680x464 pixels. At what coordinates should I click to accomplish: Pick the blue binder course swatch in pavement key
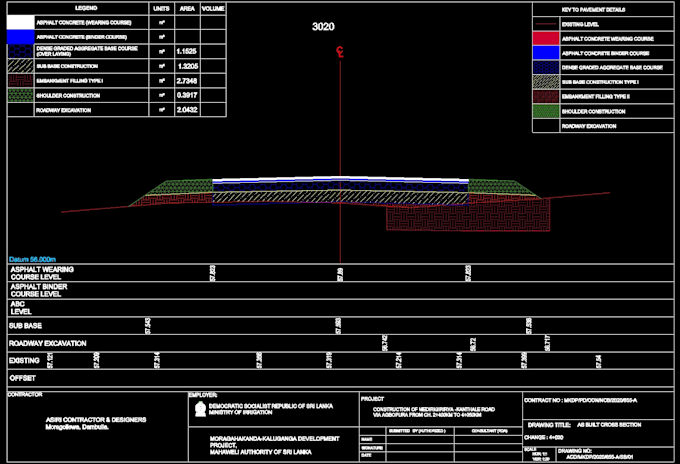tap(545, 52)
